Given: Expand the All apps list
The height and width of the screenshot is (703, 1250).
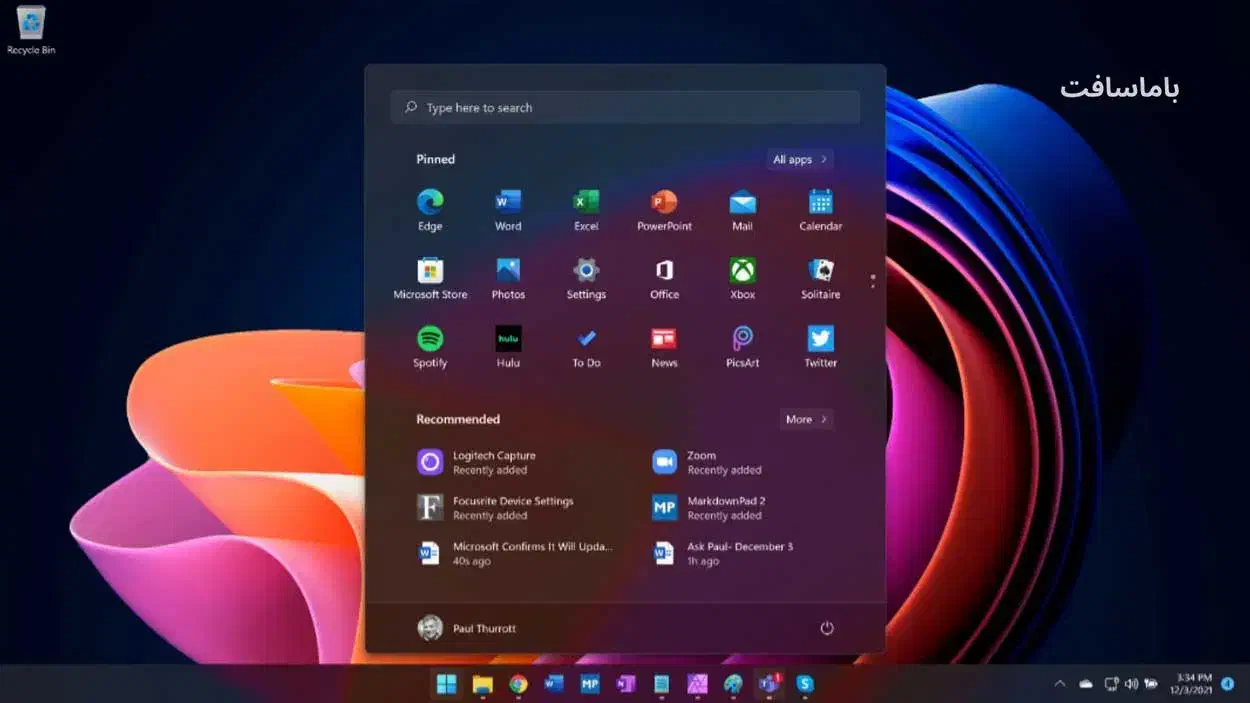Looking at the screenshot, I should pyautogui.click(x=800, y=160).
